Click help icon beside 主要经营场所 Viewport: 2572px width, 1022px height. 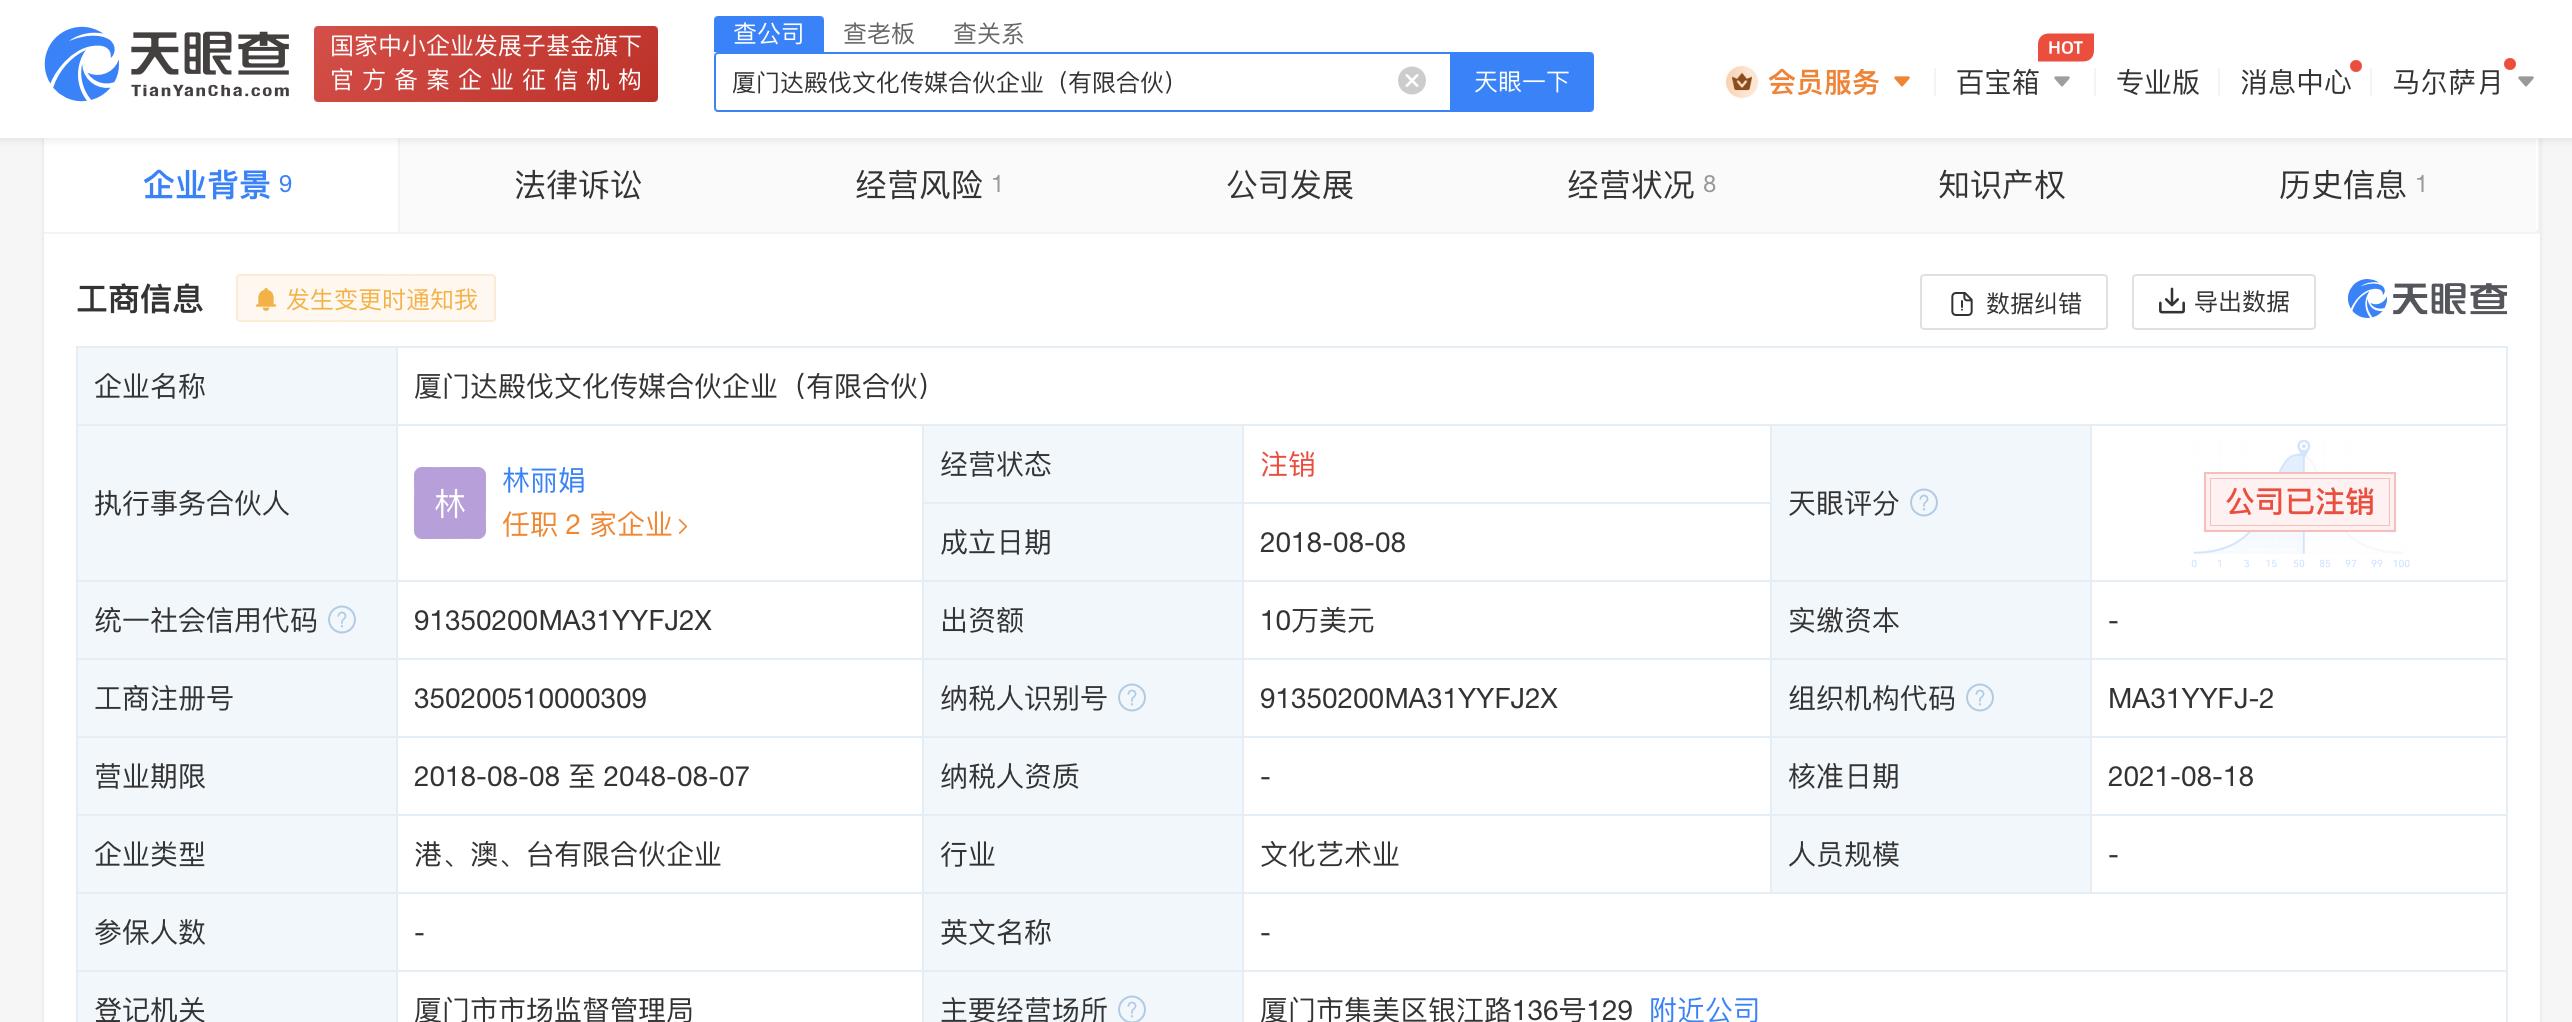1131,1008
